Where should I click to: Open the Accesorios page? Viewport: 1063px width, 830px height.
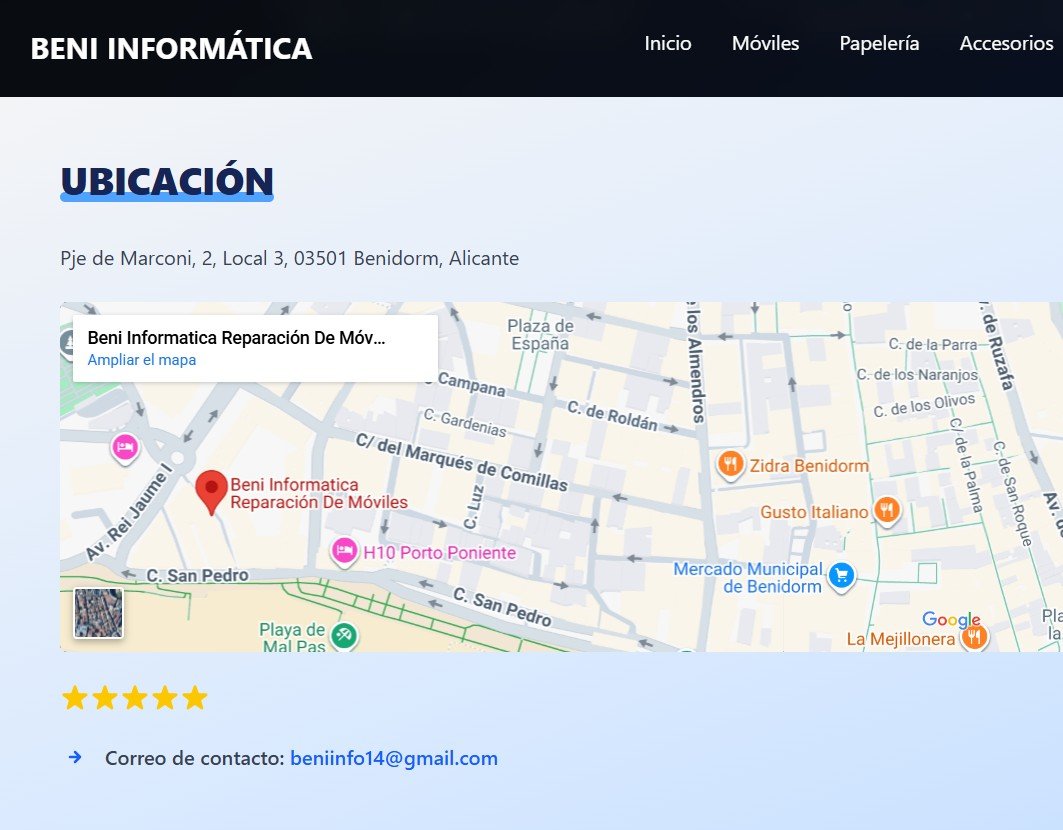click(x=1006, y=43)
